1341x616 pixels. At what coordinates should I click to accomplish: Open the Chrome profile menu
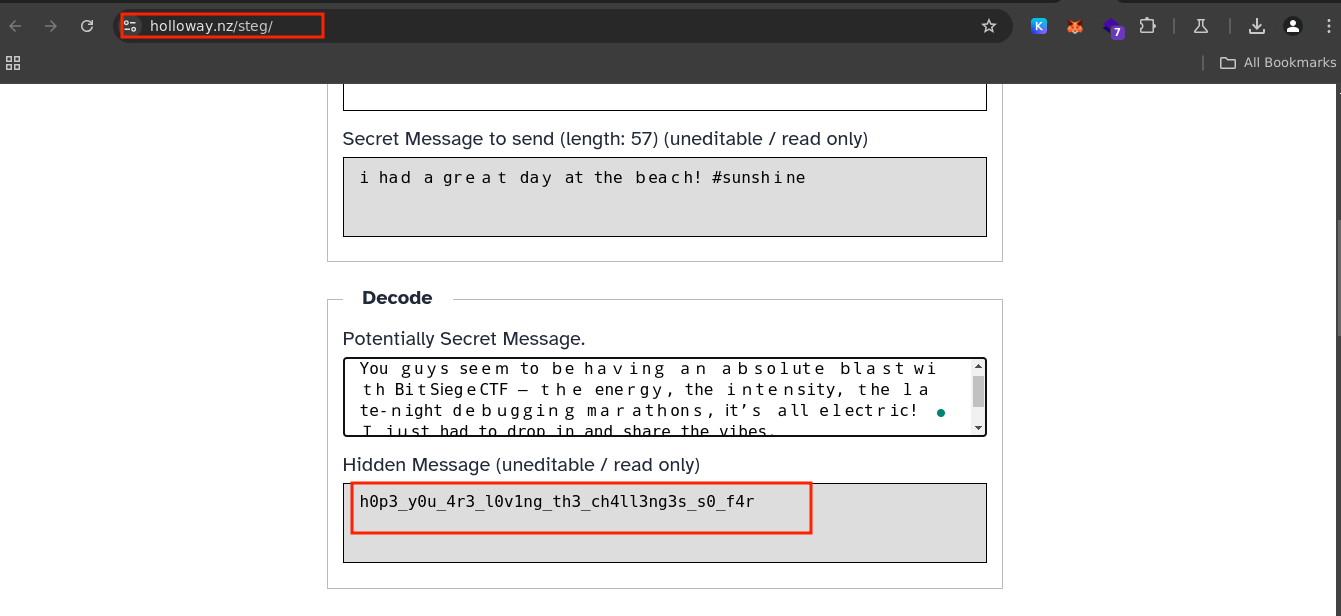tap(1293, 26)
